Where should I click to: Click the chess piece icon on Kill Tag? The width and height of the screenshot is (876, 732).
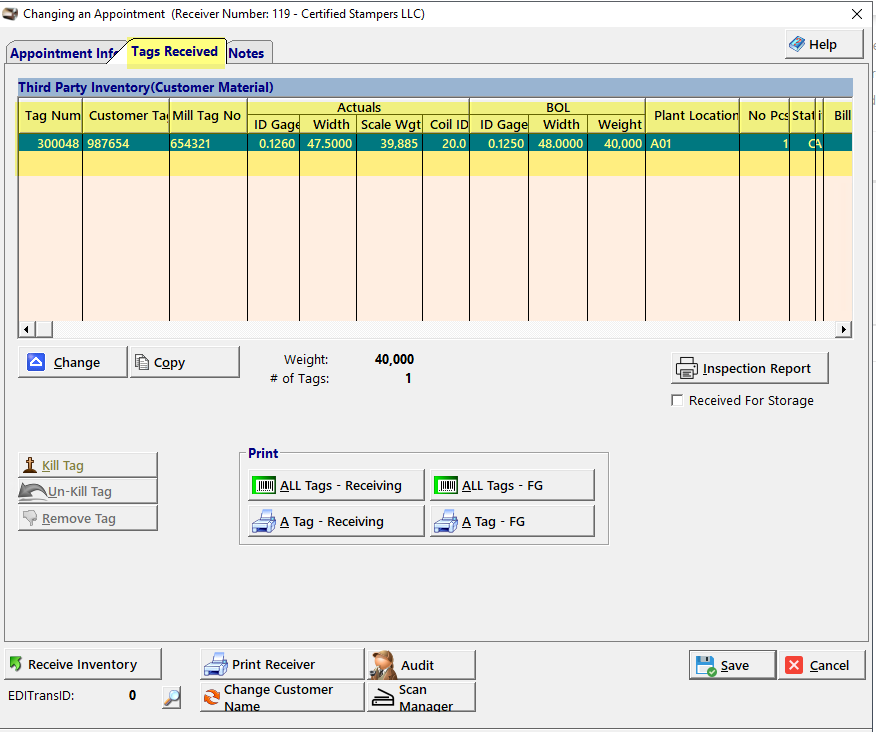coord(30,465)
